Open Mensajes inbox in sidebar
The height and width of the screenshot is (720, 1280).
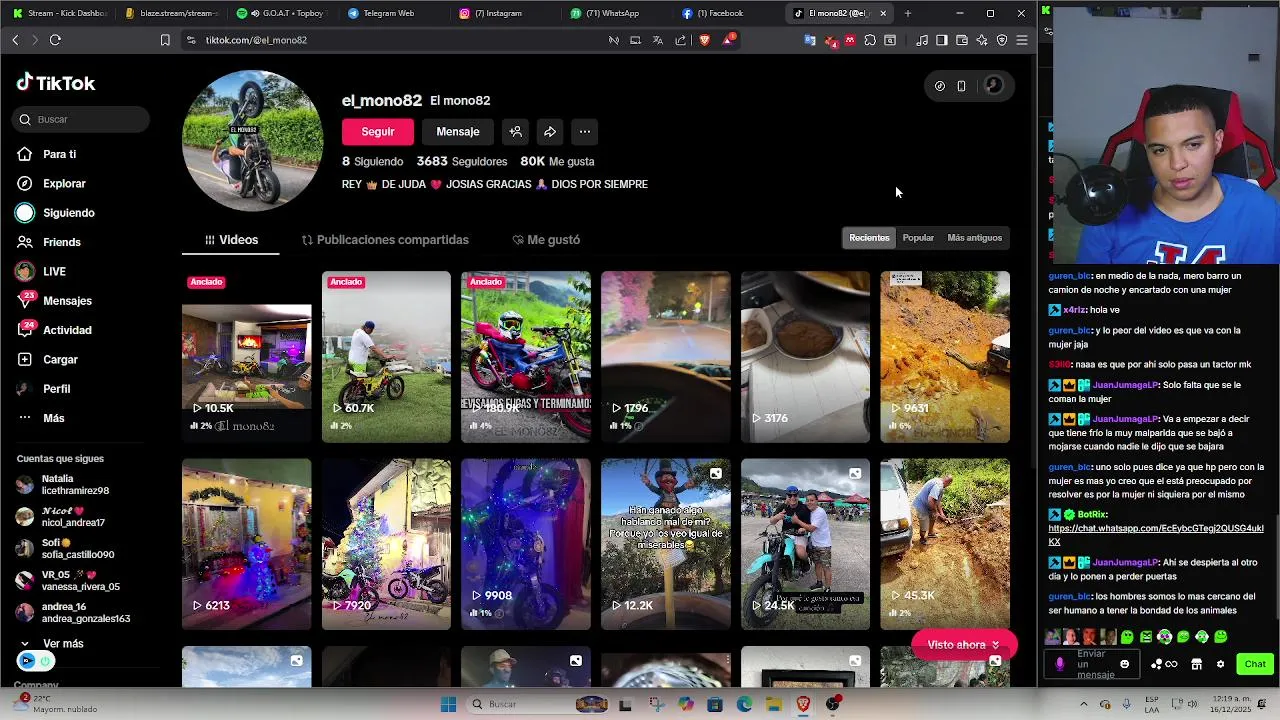pos(55,301)
